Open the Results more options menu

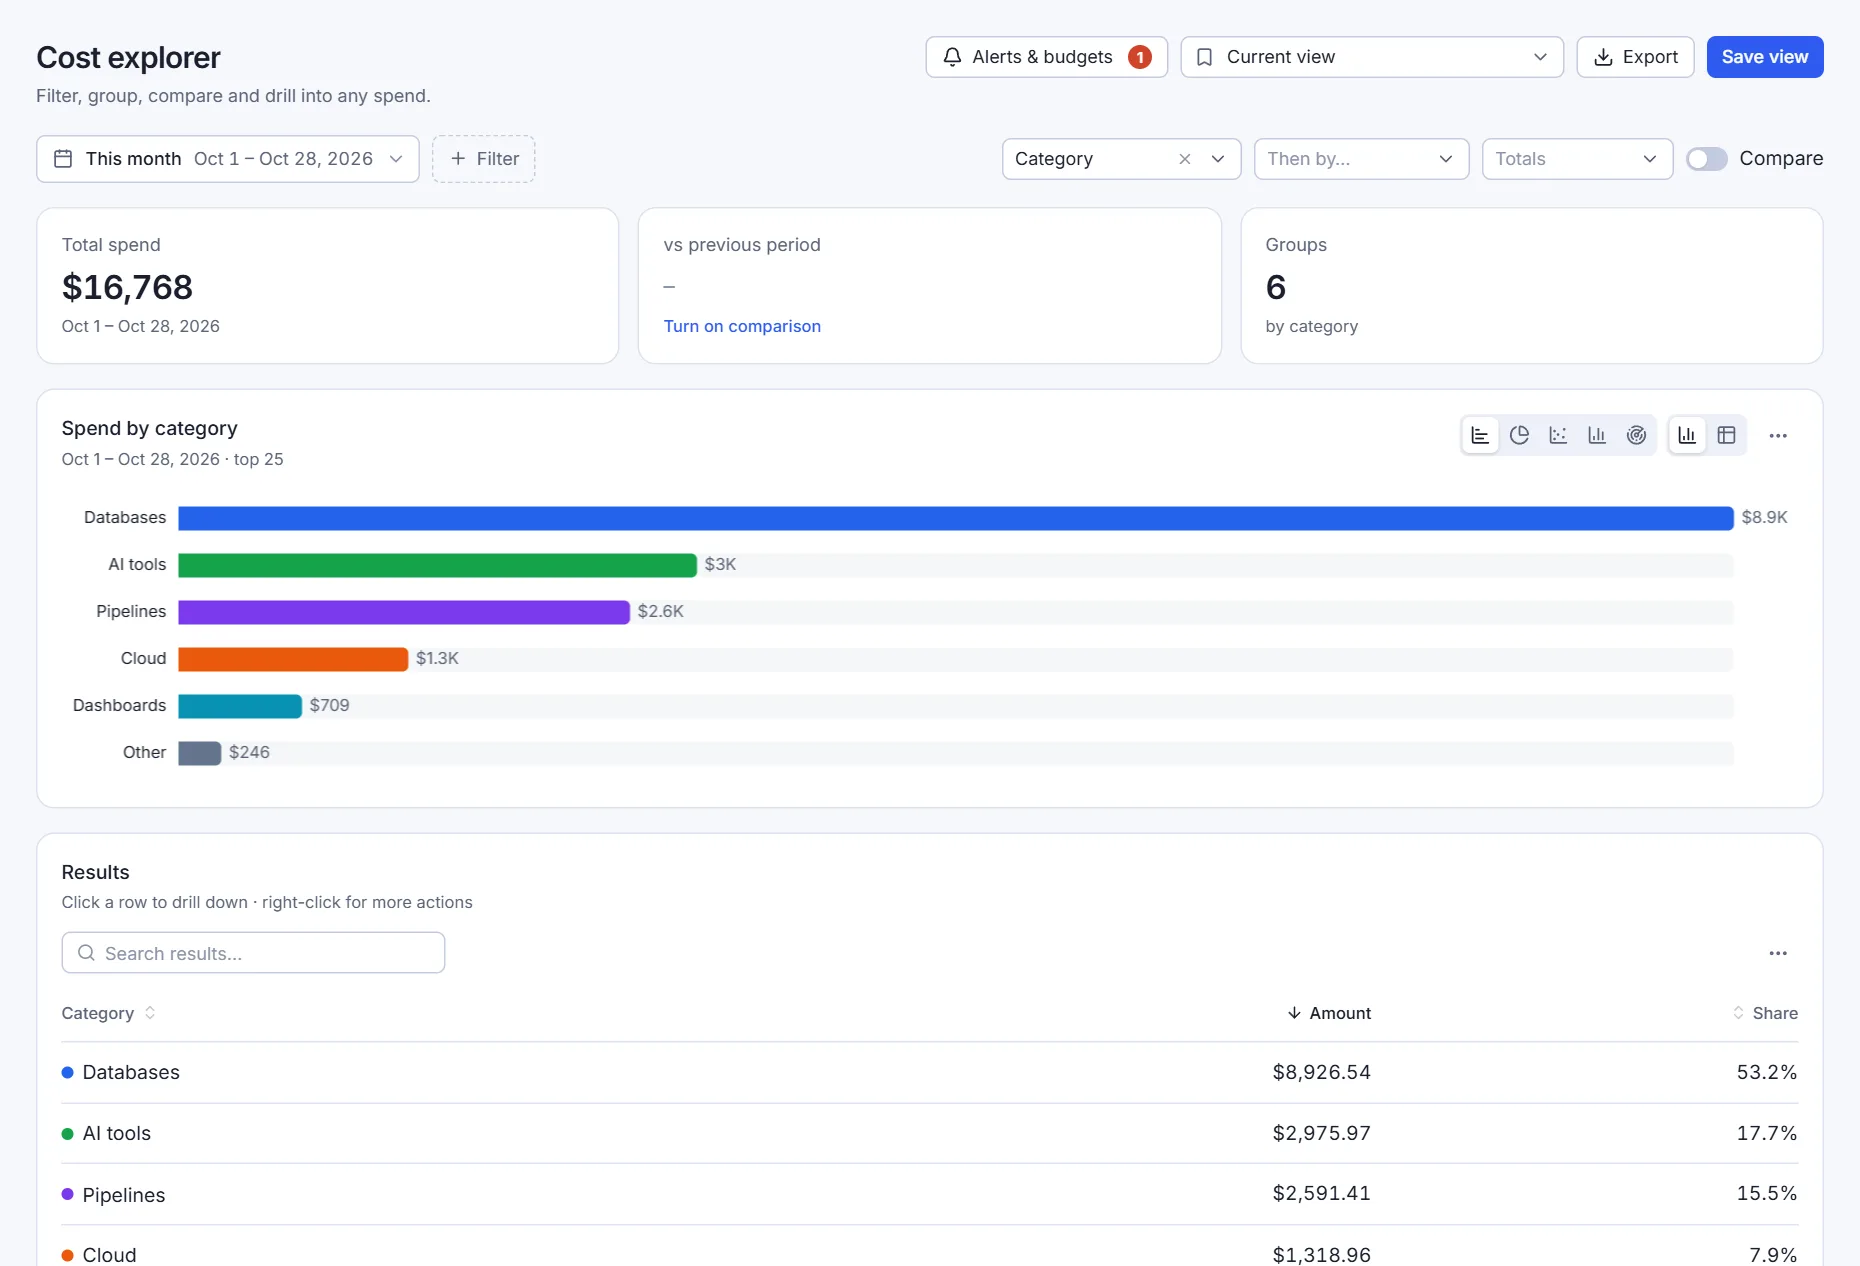coord(1778,953)
